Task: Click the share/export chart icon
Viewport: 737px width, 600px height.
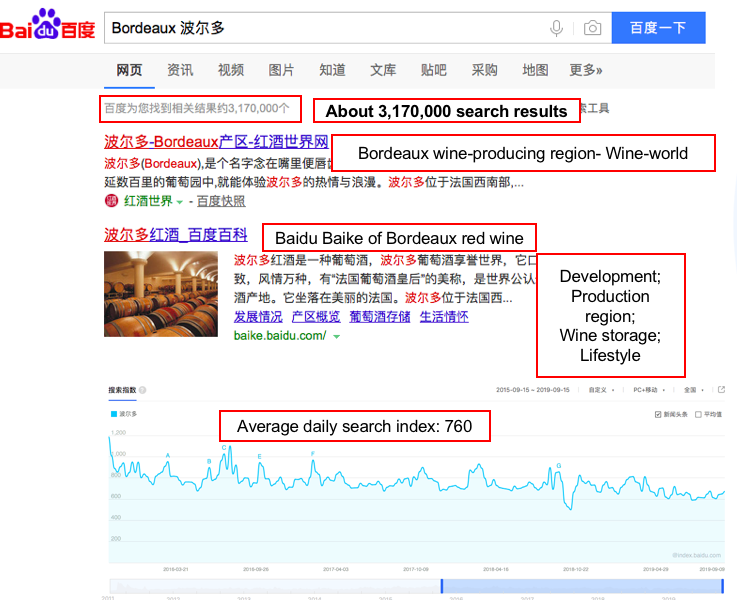Action: click(721, 390)
